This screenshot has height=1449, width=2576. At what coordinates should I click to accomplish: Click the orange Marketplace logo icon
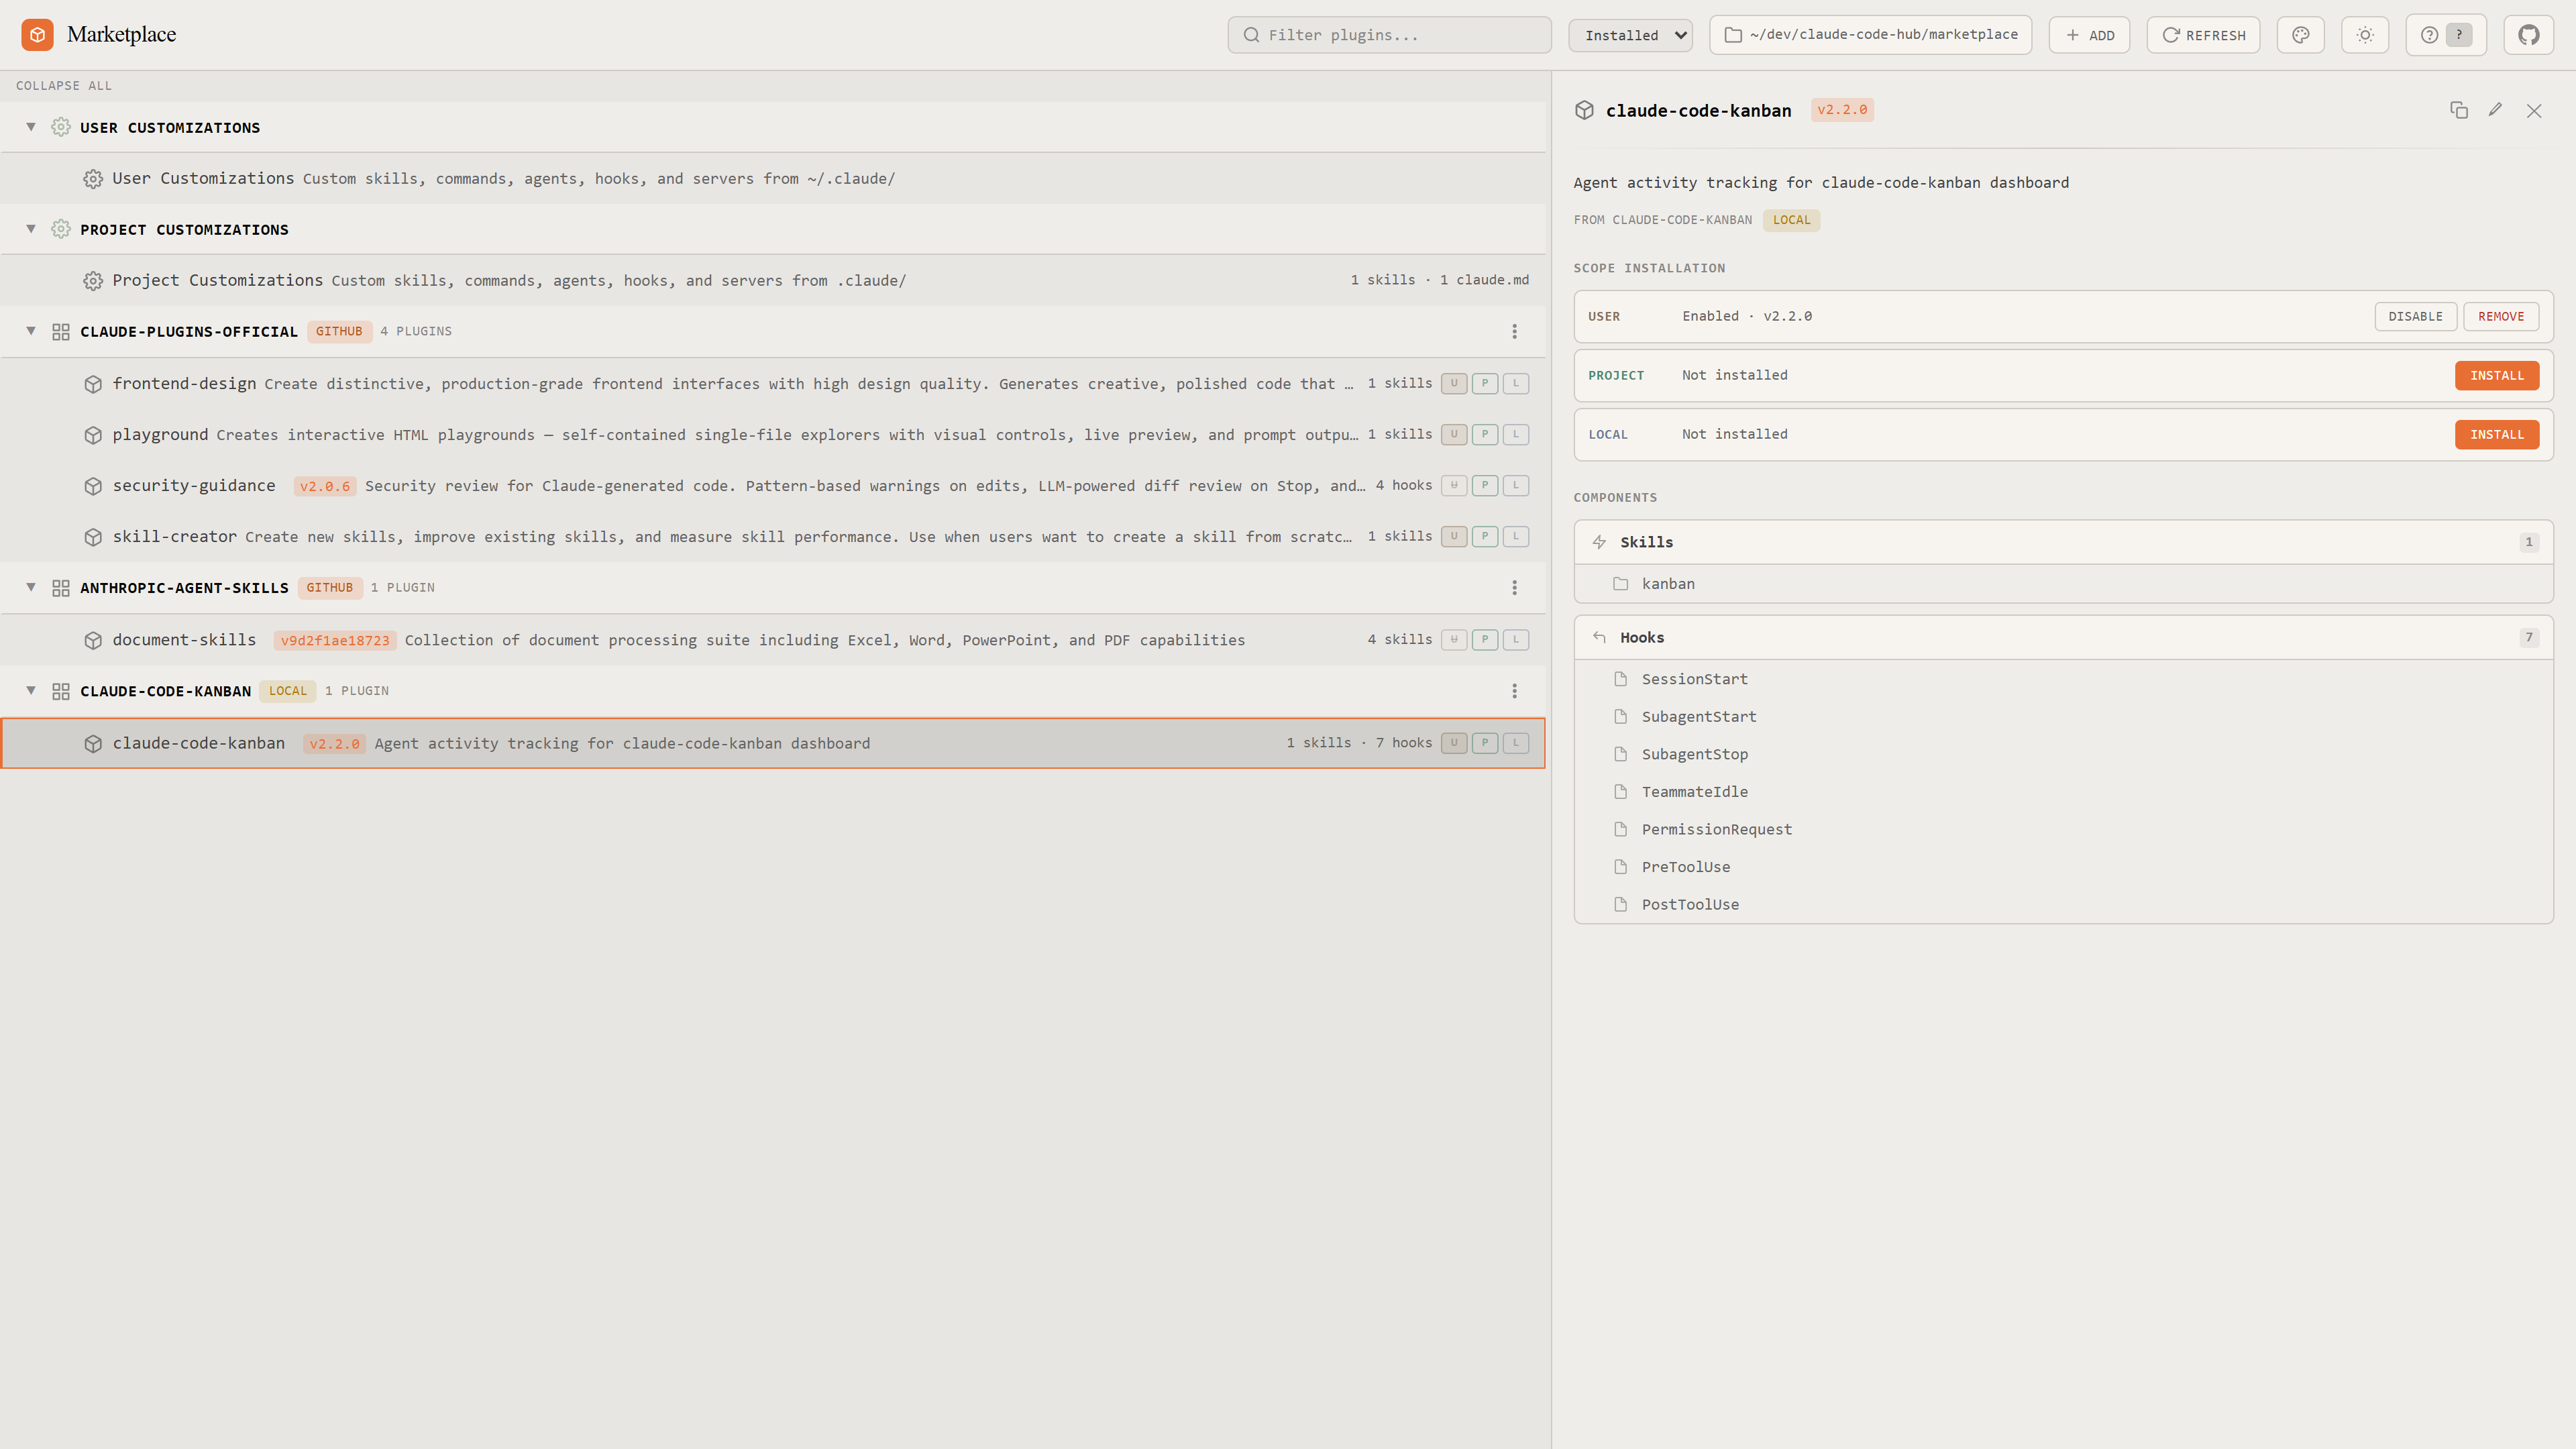37,35
